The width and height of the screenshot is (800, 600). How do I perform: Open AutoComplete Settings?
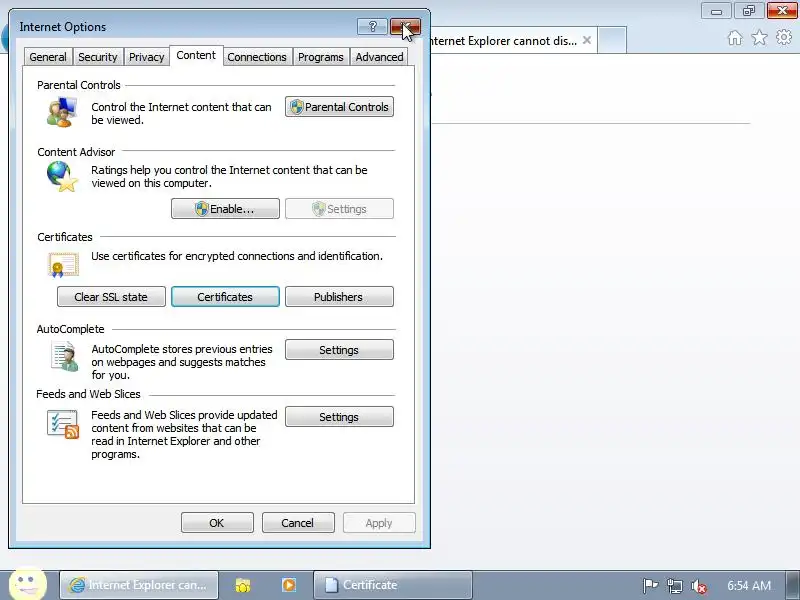tap(339, 349)
